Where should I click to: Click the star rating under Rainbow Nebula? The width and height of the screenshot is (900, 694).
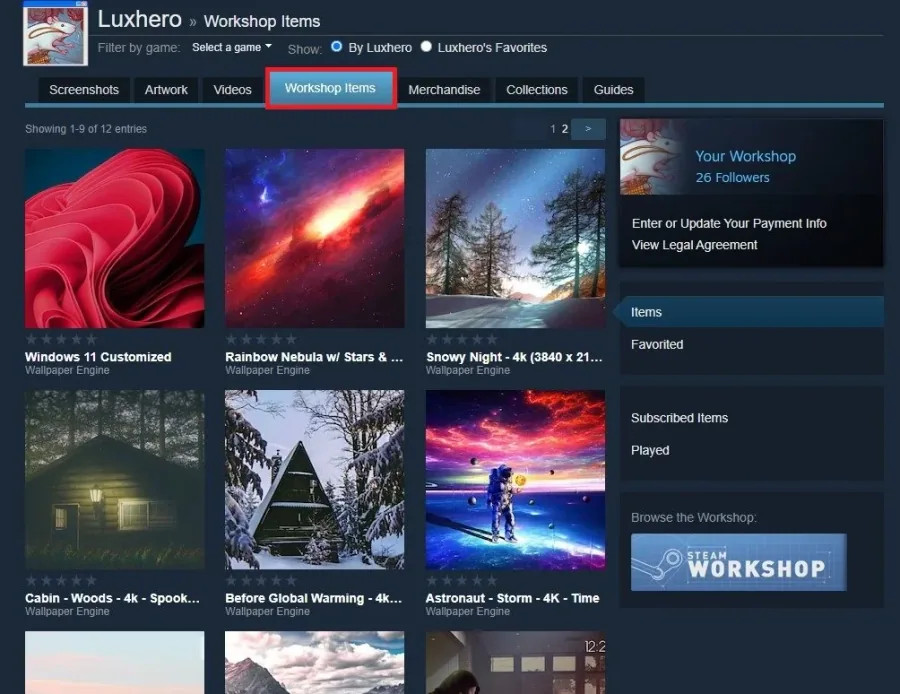click(261, 339)
